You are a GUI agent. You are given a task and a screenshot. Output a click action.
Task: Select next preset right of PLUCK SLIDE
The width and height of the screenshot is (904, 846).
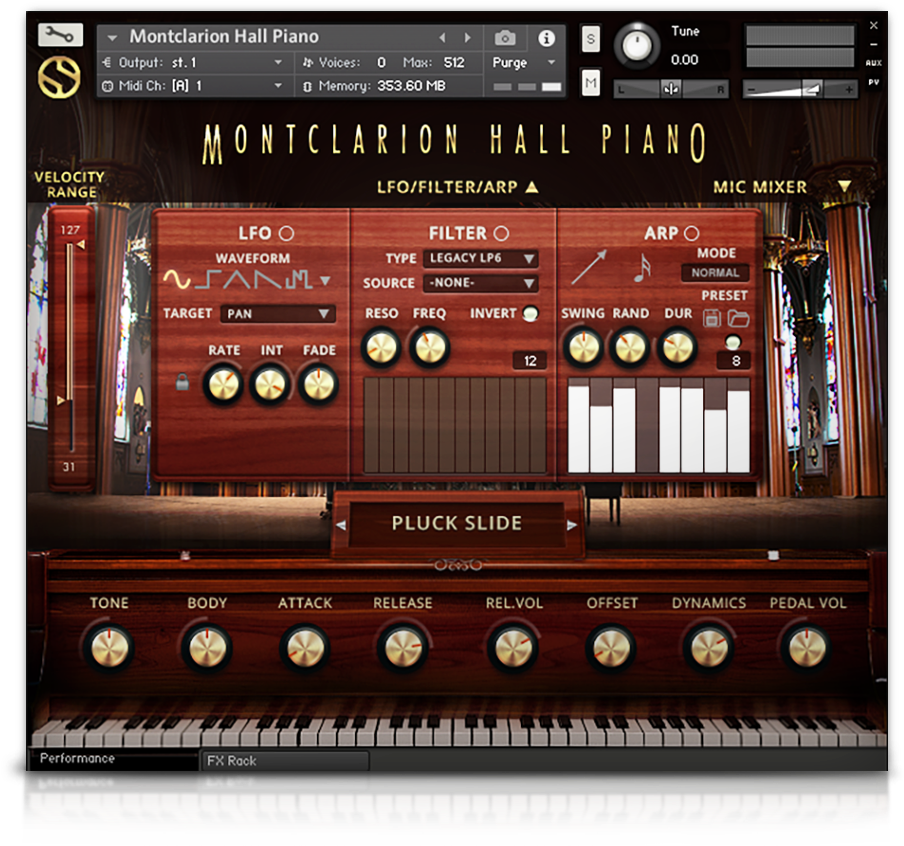tap(571, 525)
